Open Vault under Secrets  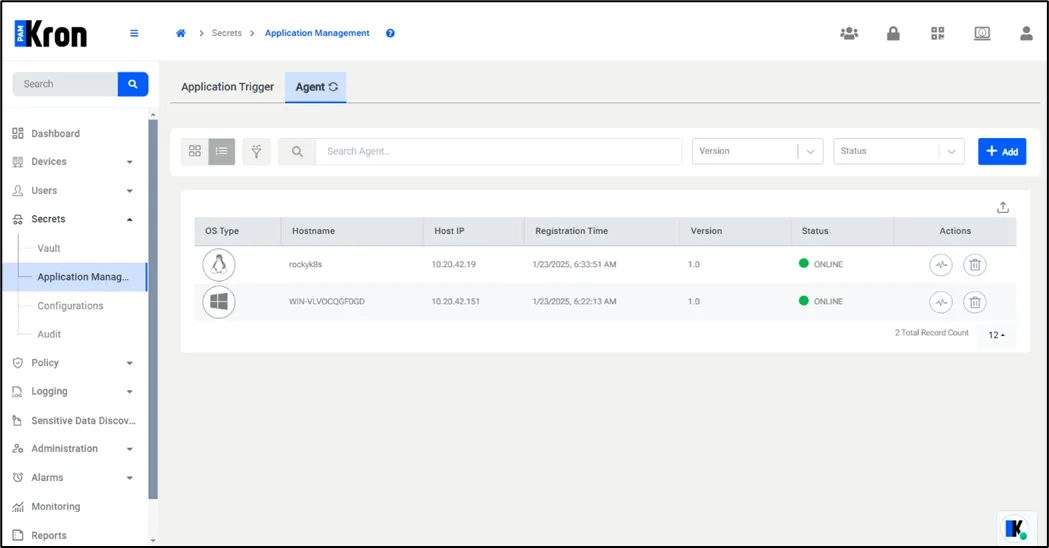pos(49,248)
